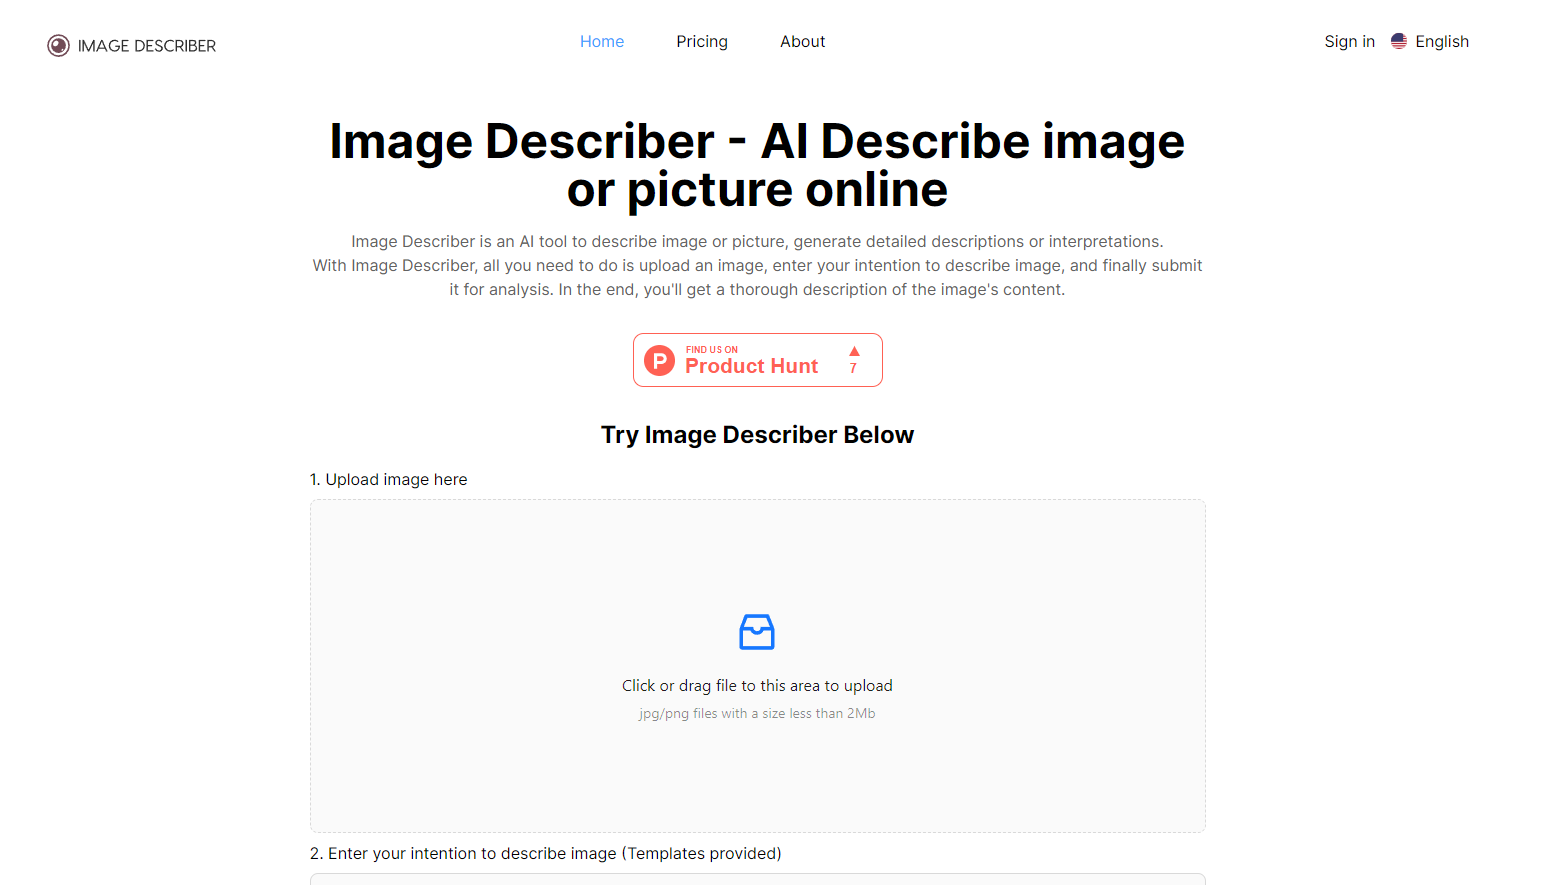Click 'jpg/png files' size hint text
The height and width of the screenshot is (885, 1566).
point(757,714)
